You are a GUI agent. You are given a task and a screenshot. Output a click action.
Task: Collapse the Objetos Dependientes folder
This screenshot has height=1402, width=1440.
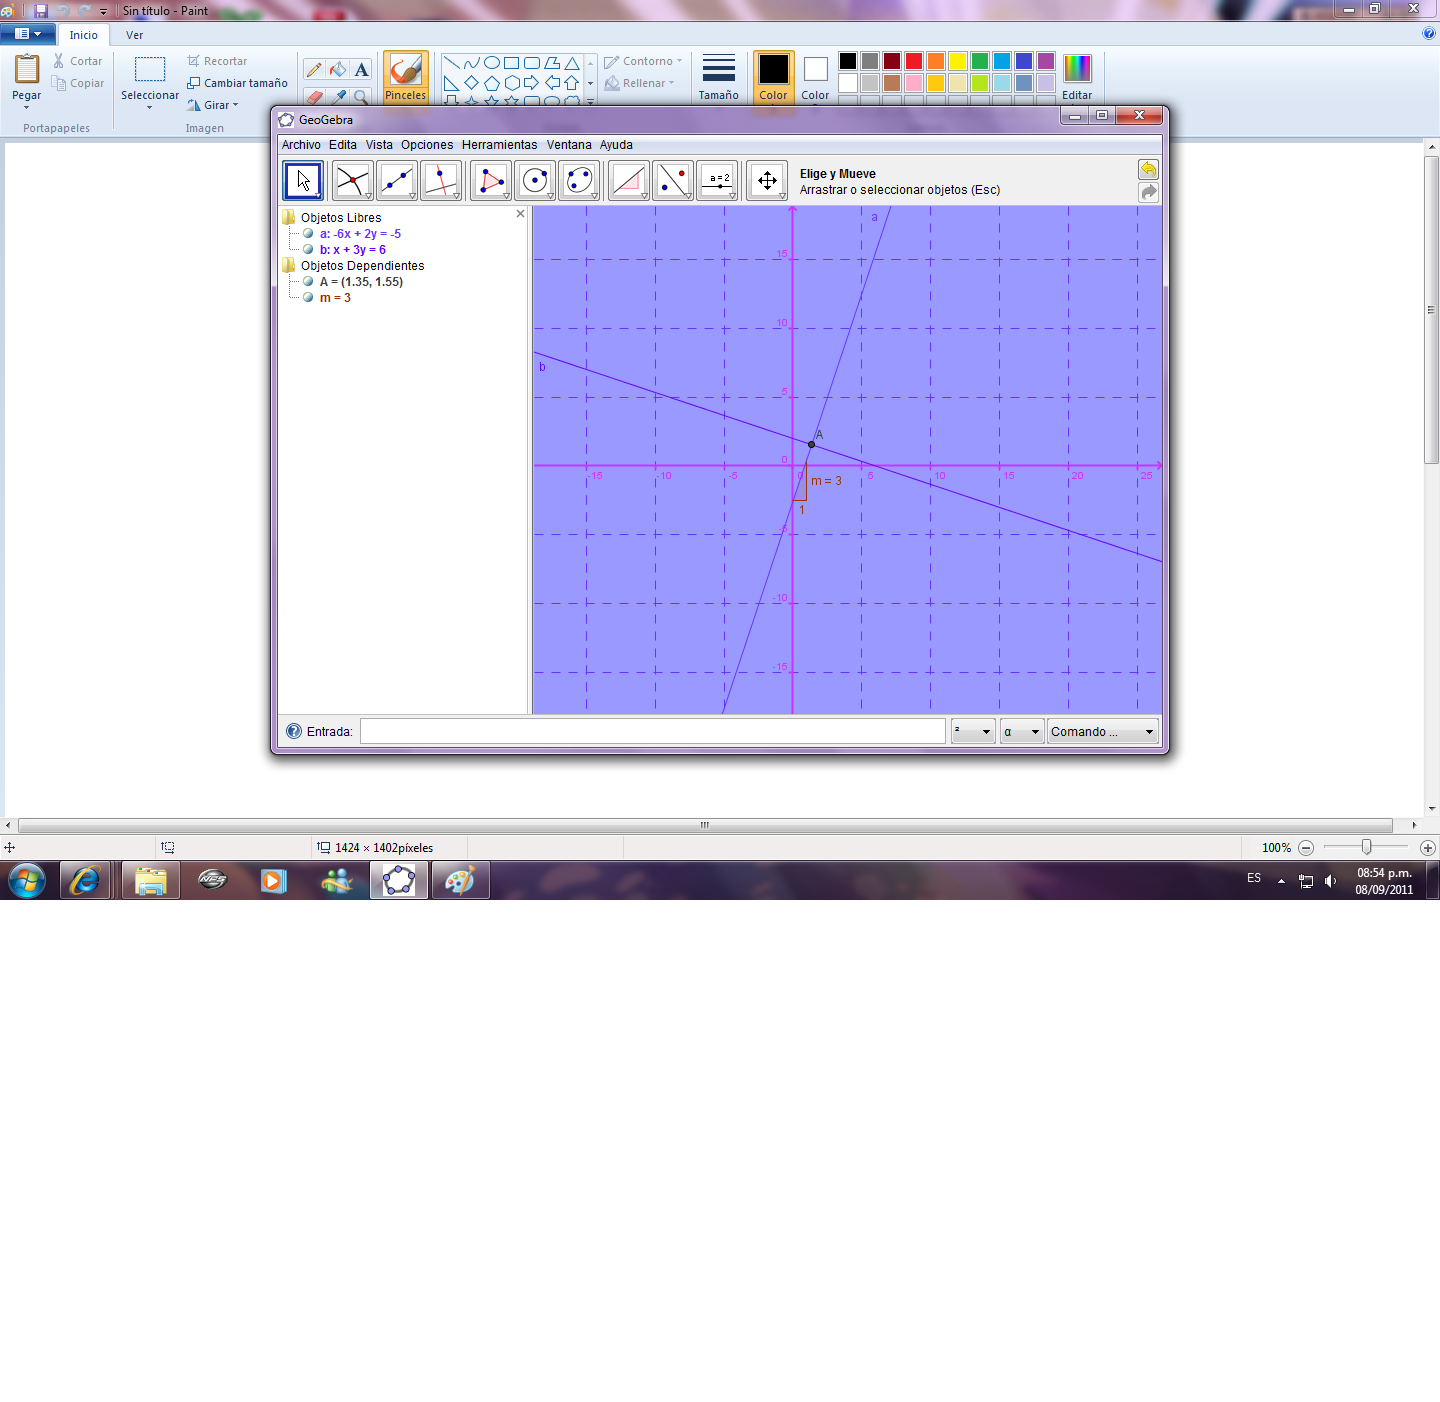click(x=289, y=265)
